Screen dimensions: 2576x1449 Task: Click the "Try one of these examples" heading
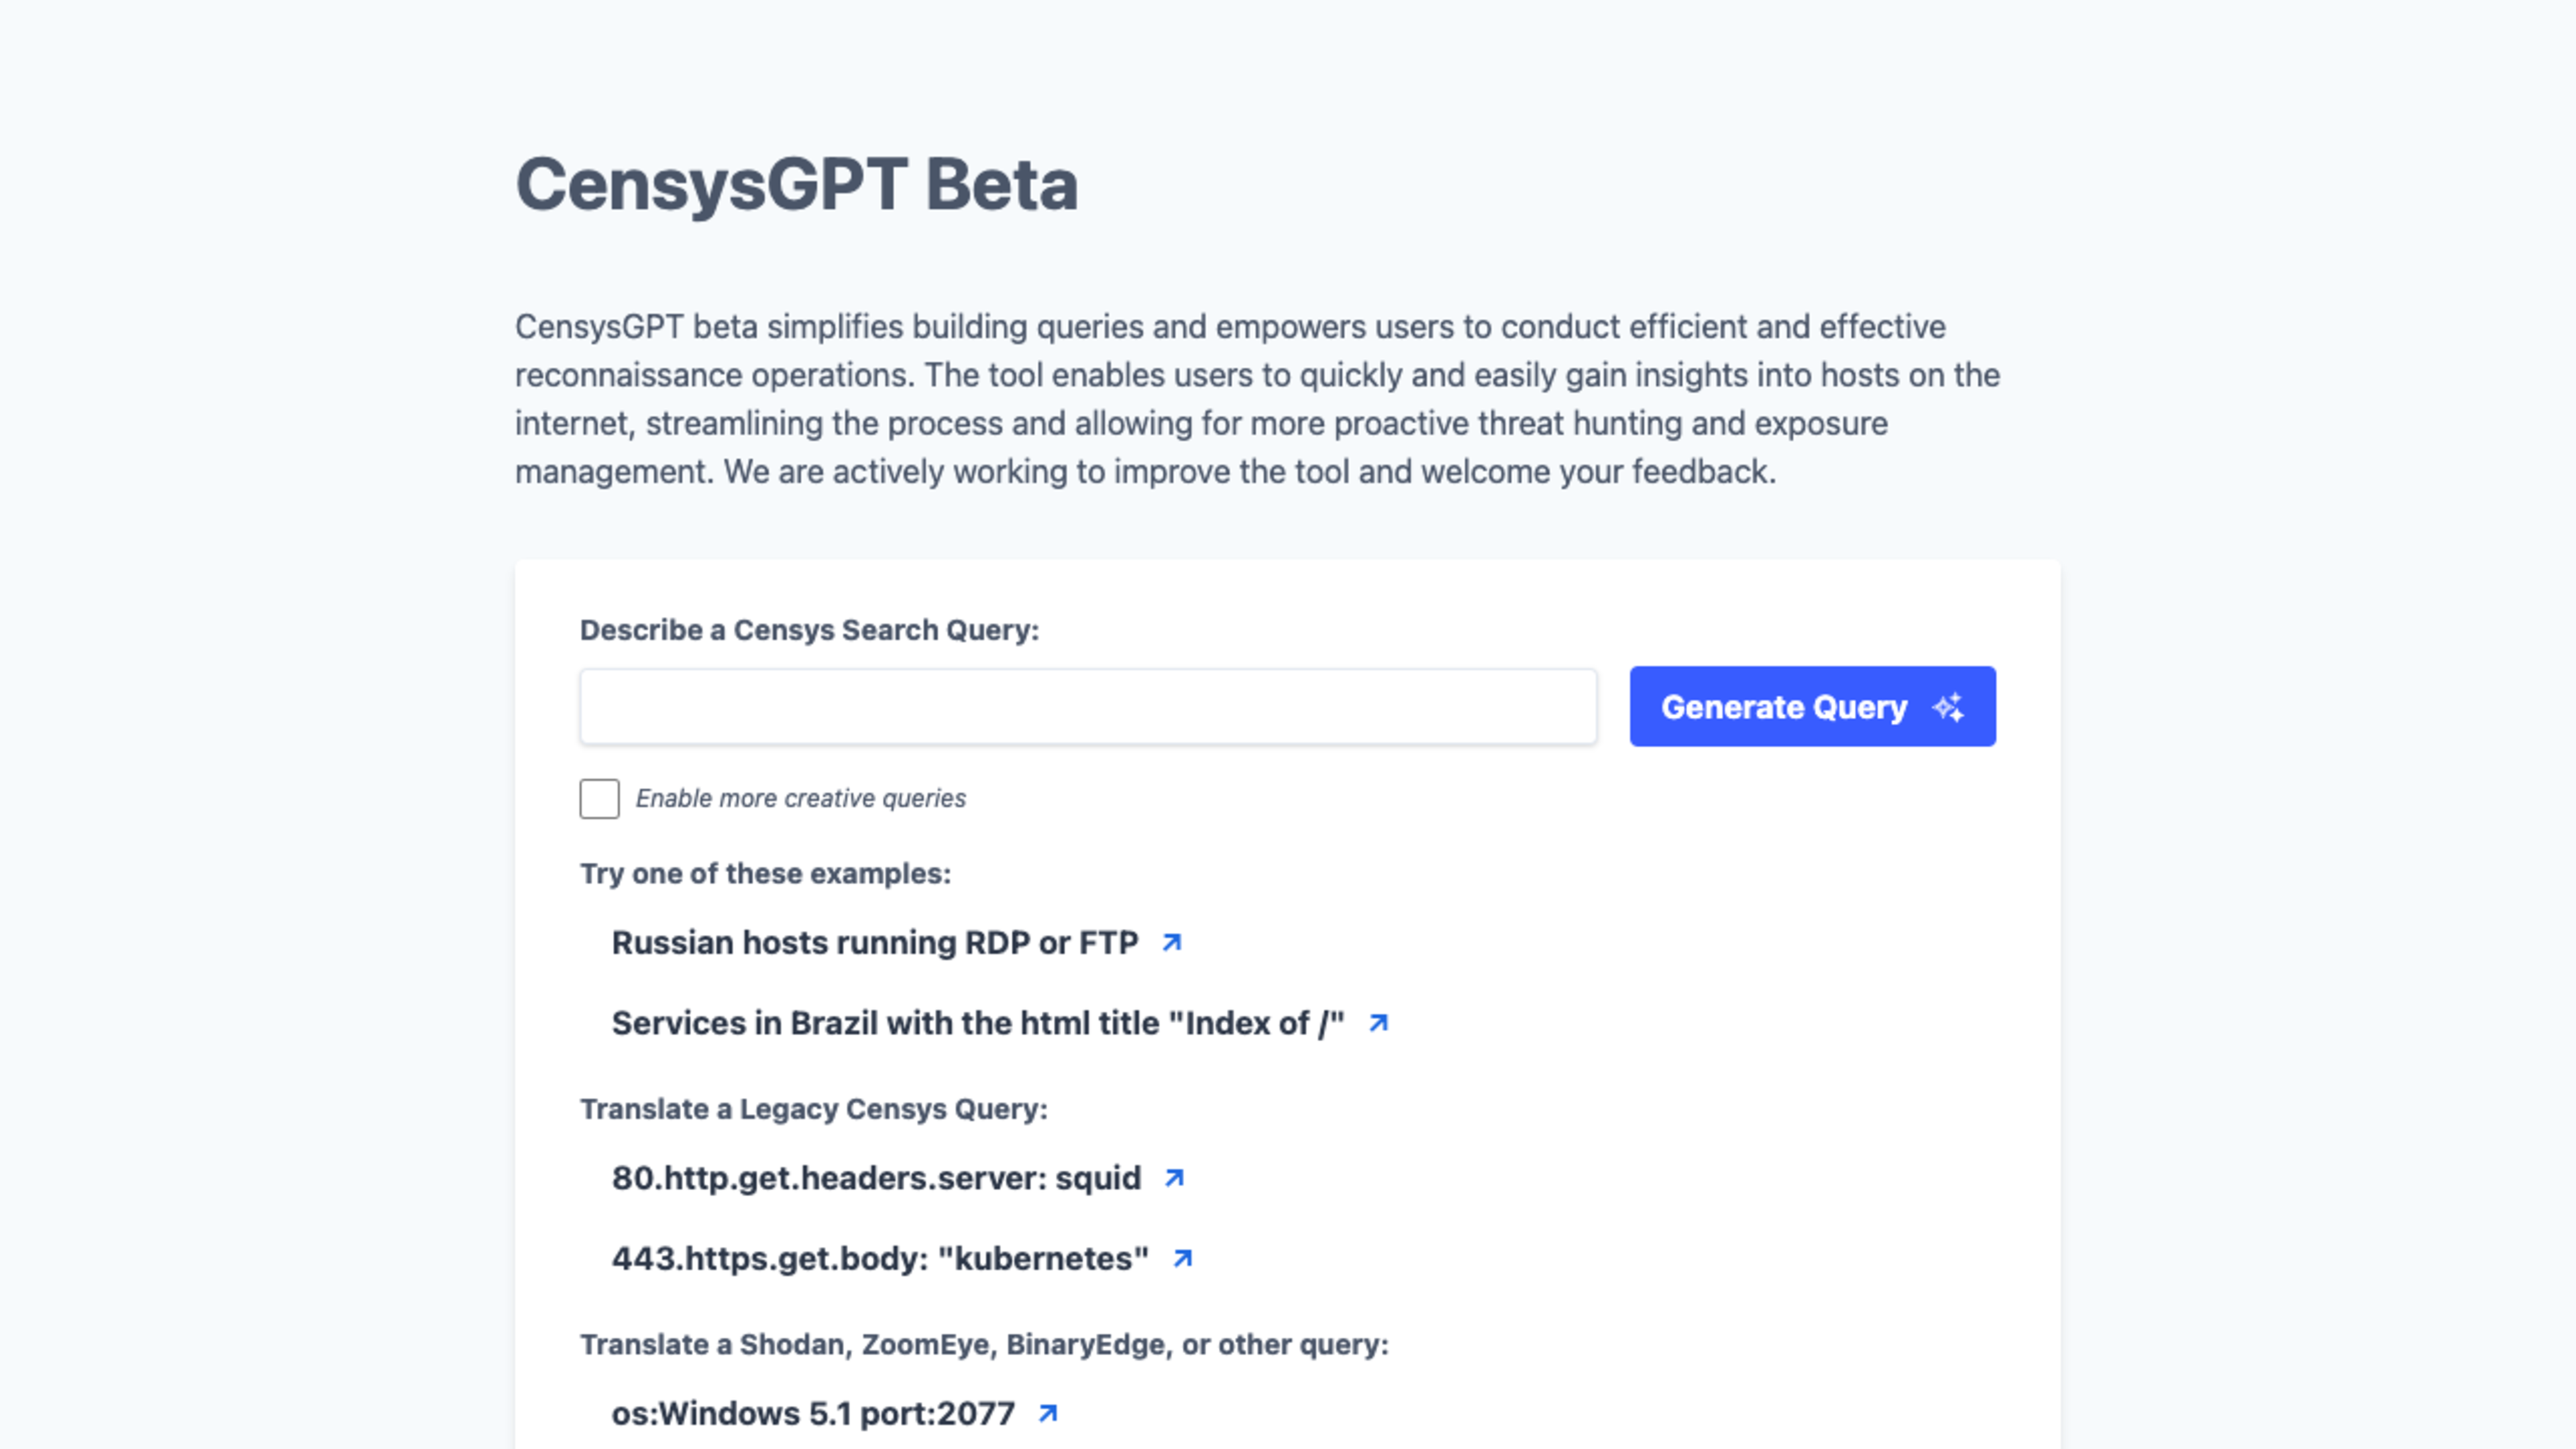coord(765,874)
